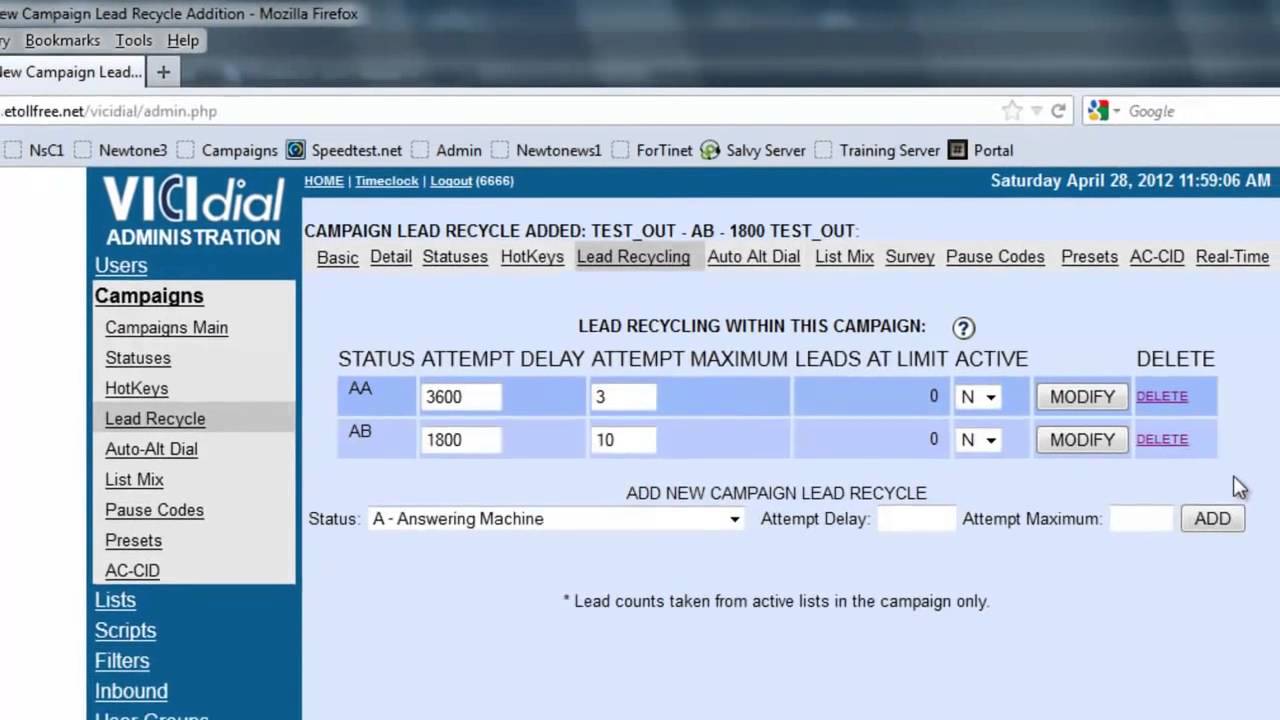This screenshot has height=720, width=1280.
Task: Open the Active dropdown for status AB
Action: [x=977, y=440]
